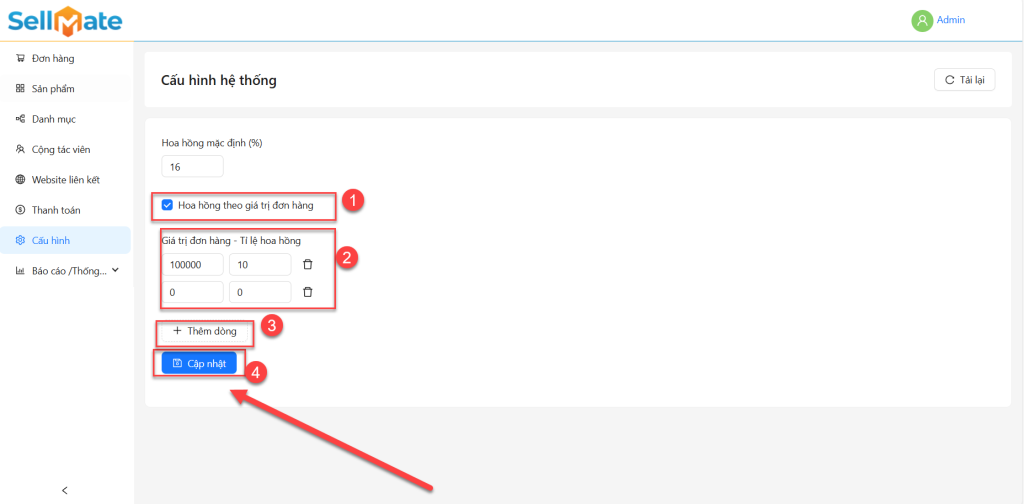Click the shopping cart icon for Đơn hàng
The width and height of the screenshot is (1024, 504).
point(21,58)
